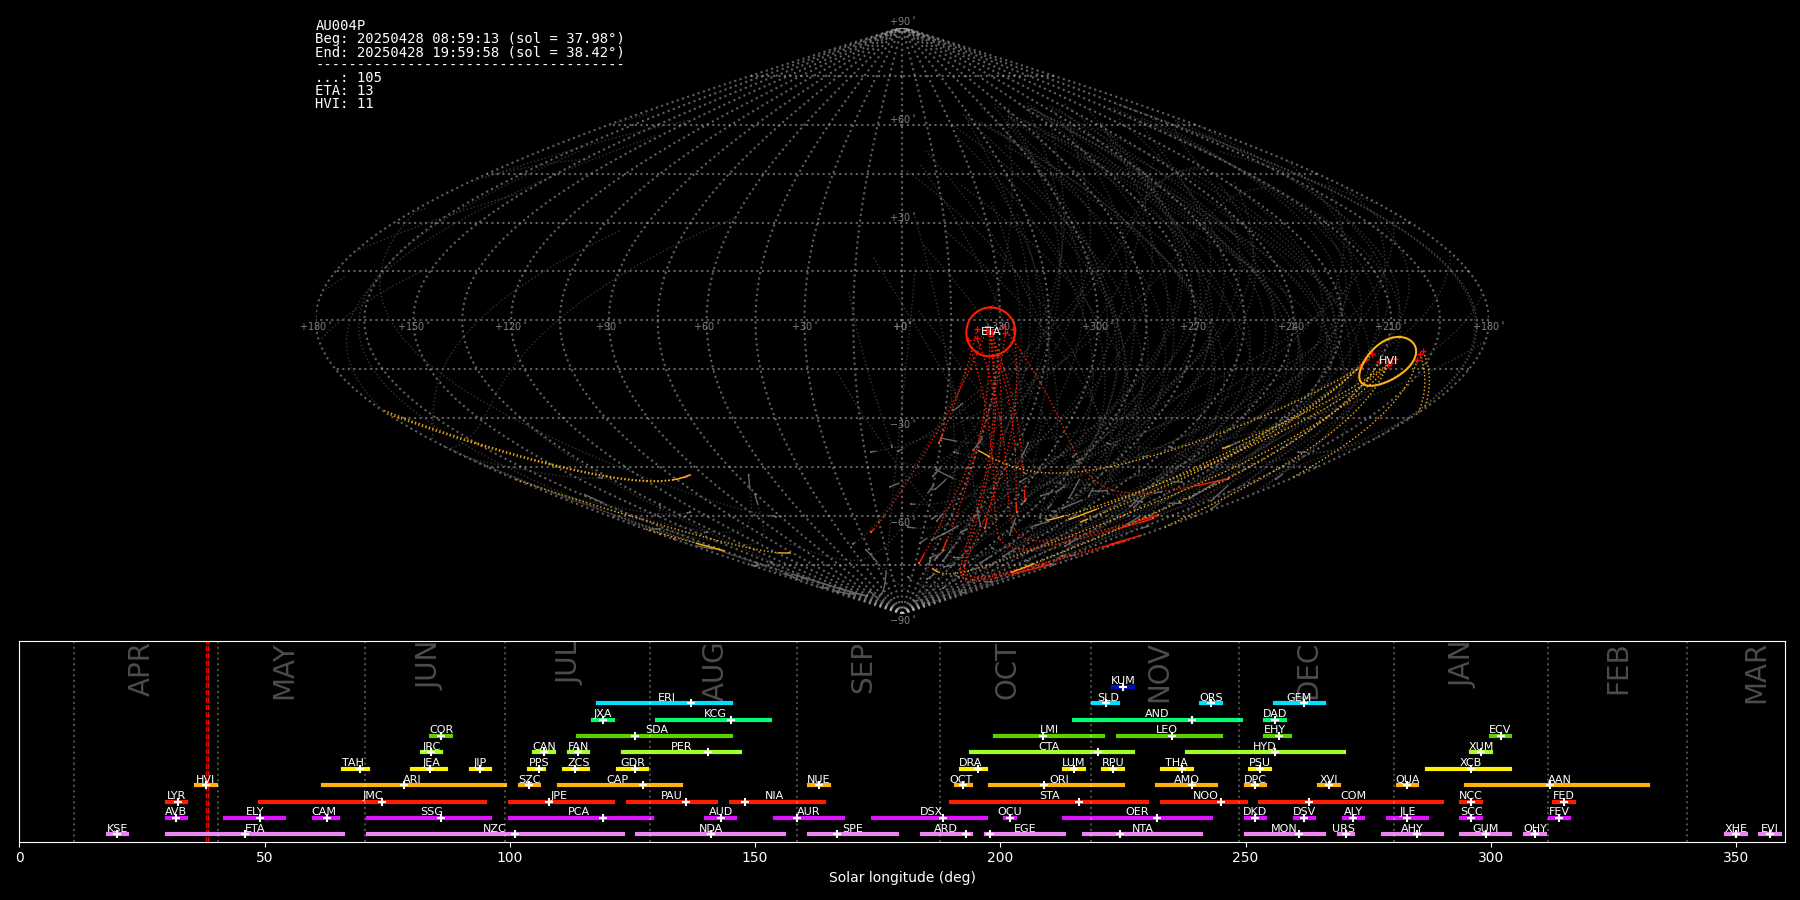Click the AAN shower label

tap(1559, 780)
